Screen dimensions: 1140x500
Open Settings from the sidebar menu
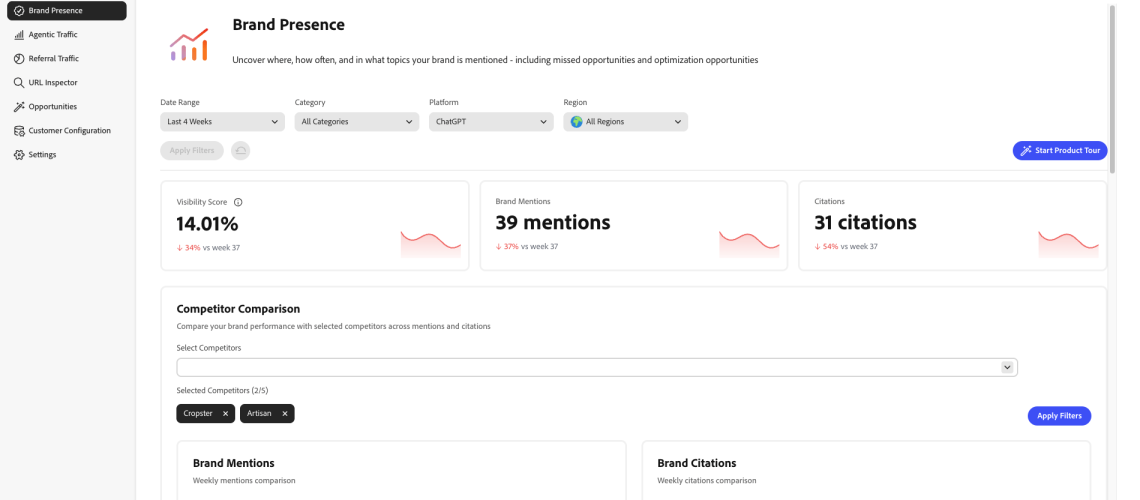click(67, 155)
